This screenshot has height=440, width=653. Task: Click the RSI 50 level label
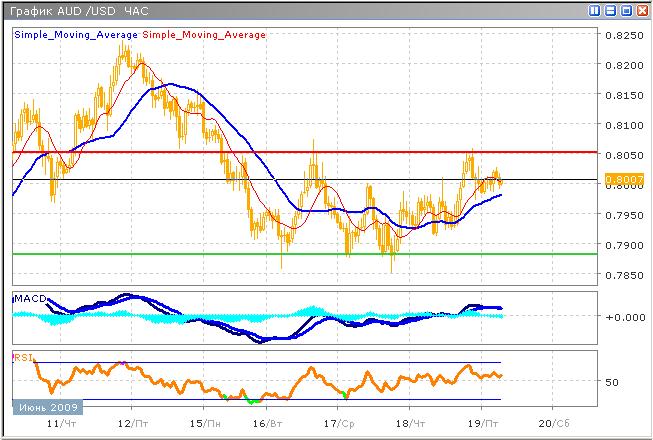coord(613,382)
